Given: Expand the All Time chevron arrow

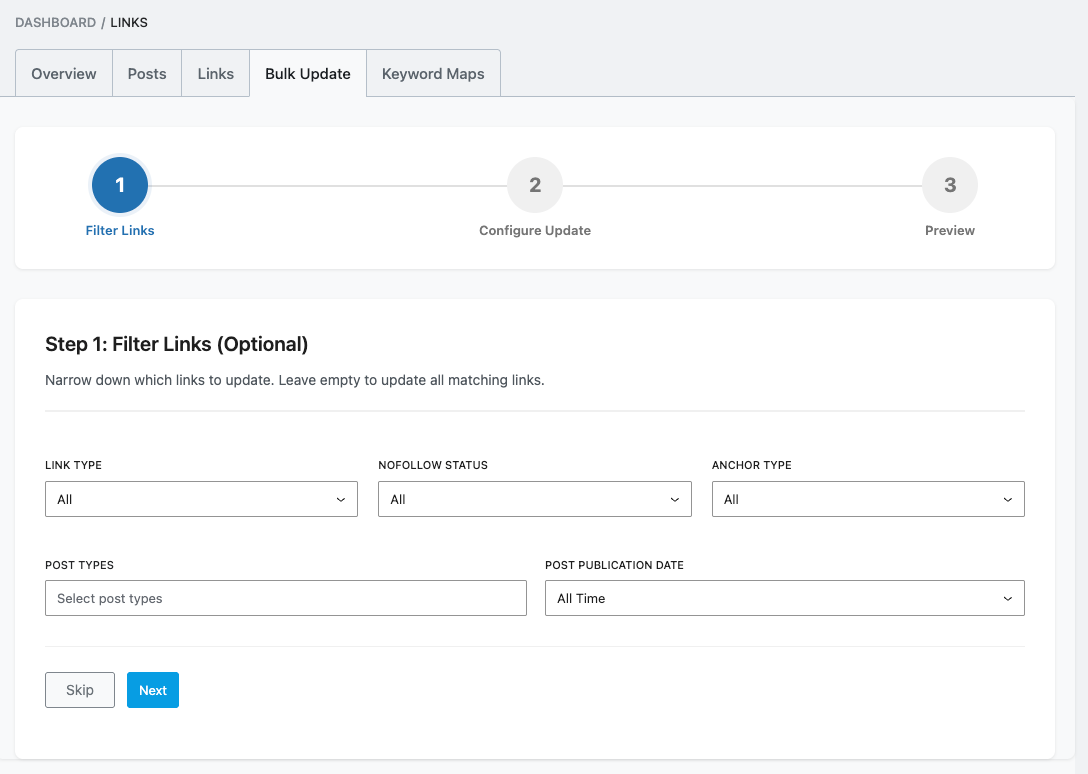Looking at the screenshot, I should click(1007, 597).
